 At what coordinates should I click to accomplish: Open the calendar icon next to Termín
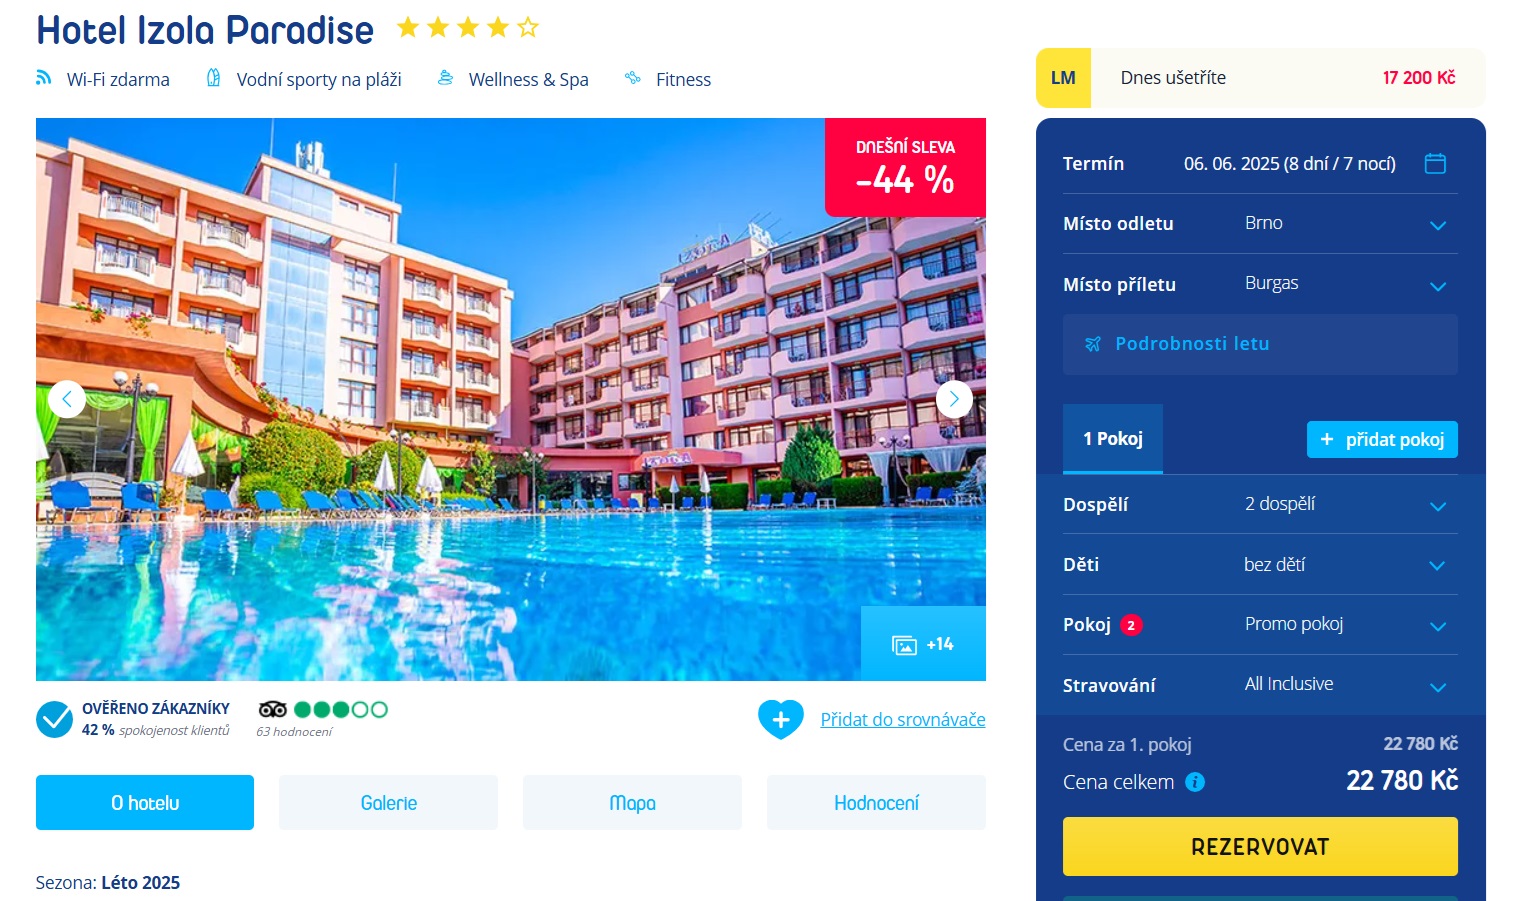click(x=1435, y=163)
